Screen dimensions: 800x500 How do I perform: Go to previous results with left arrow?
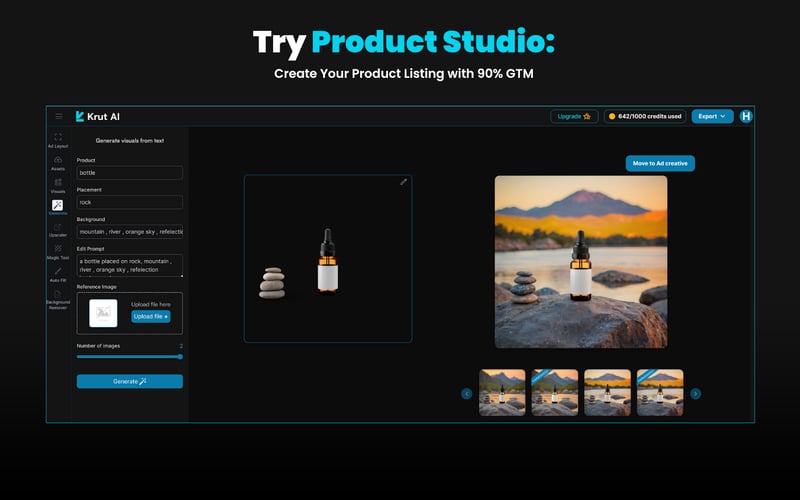coord(466,393)
